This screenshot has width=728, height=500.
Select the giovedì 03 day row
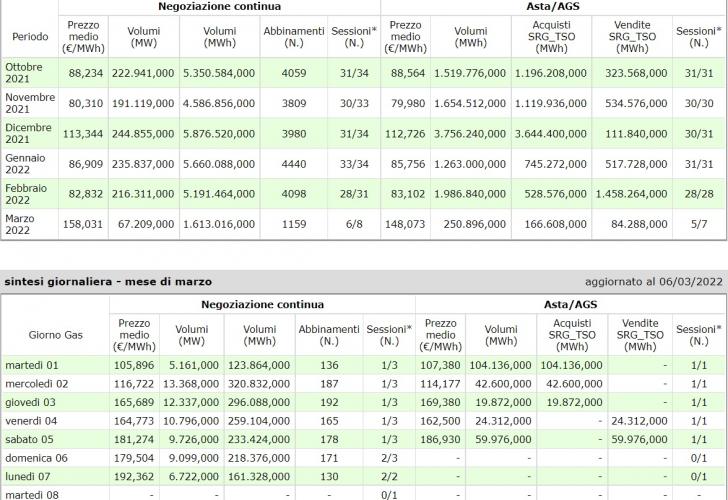[32, 401]
